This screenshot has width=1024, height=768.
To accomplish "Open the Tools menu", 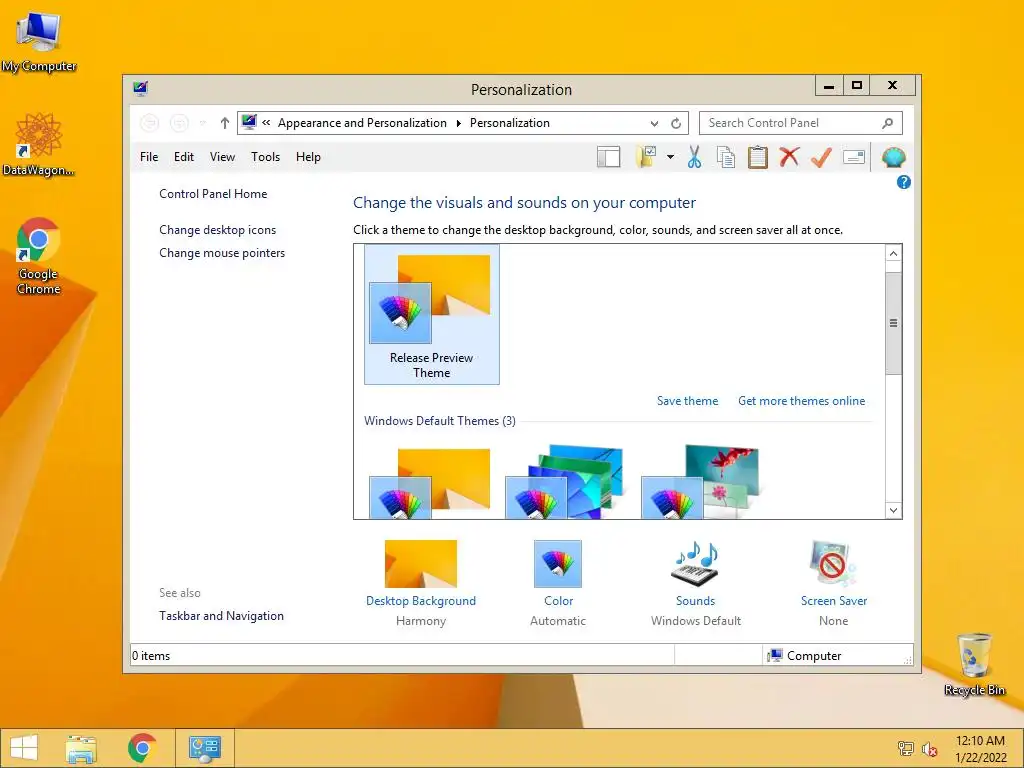I will (x=265, y=157).
